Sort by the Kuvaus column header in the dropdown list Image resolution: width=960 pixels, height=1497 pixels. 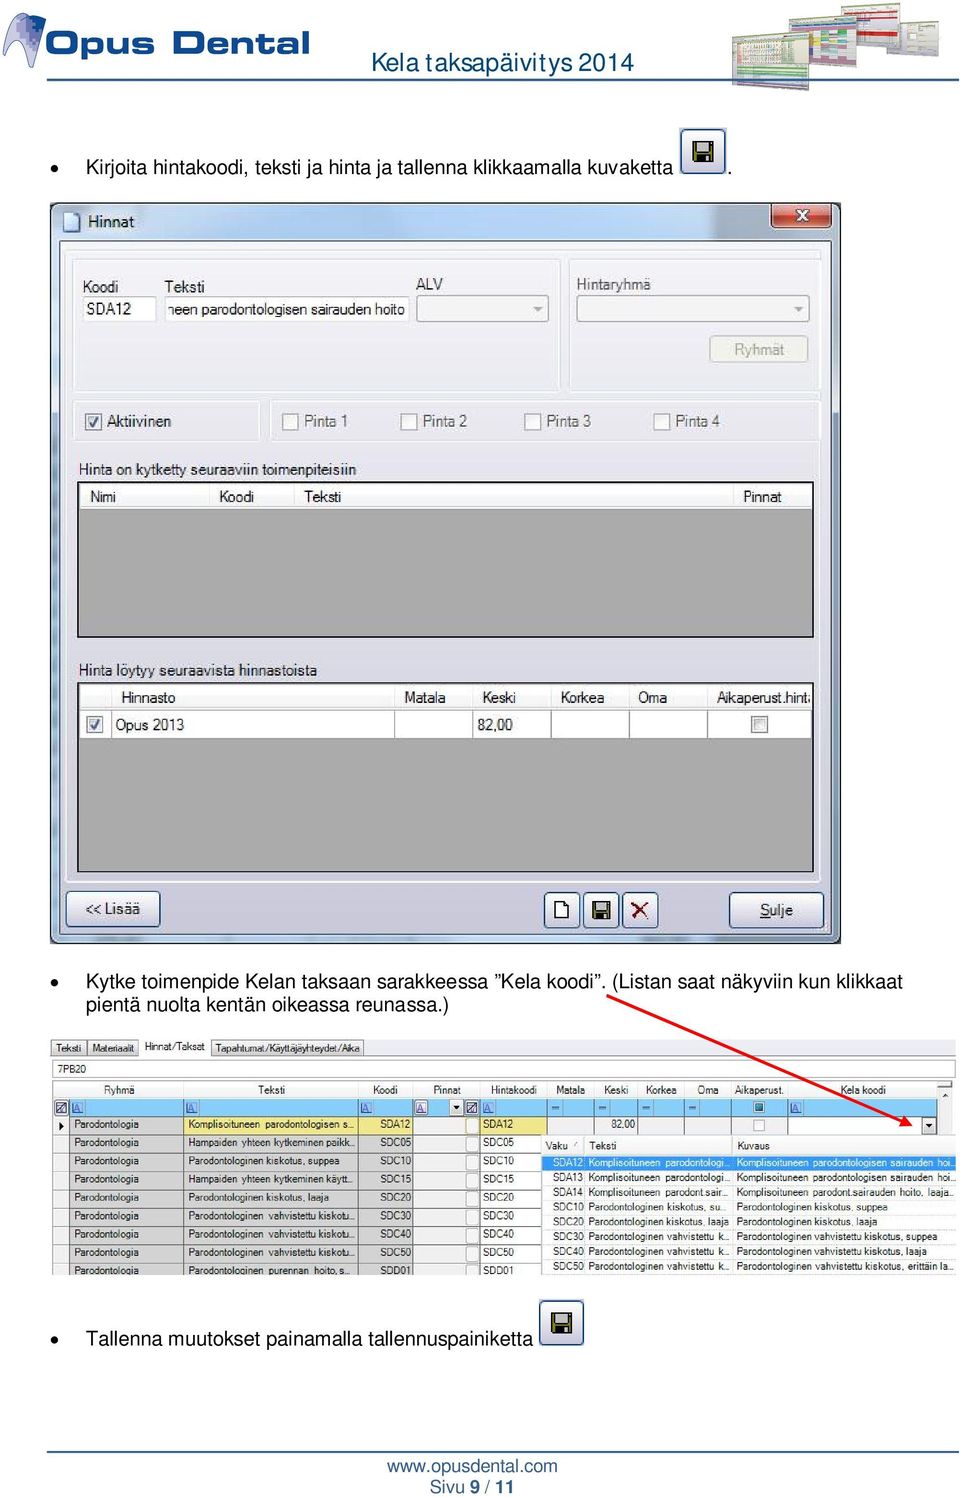coord(845,1146)
